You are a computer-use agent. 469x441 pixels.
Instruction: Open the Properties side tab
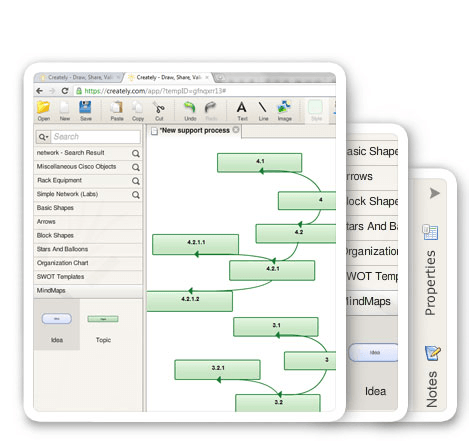pos(430,283)
